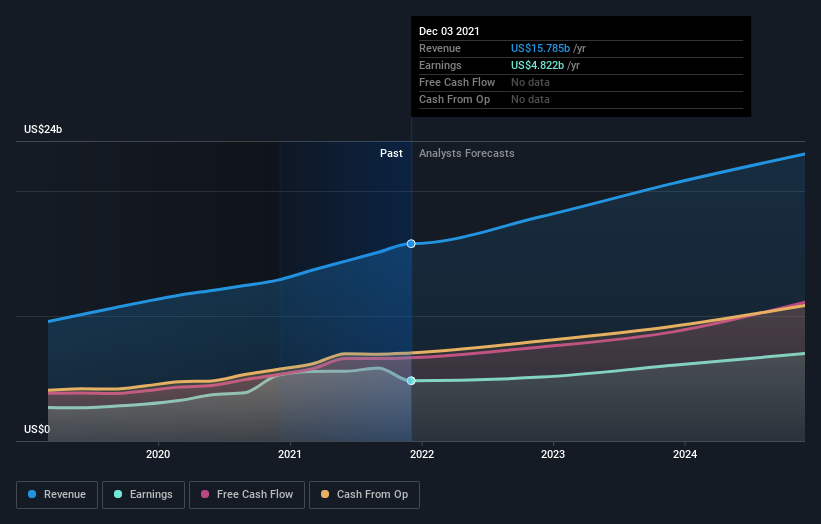The height and width of the screenshot is (524, 821).
Task: Click the Dec 03 2021 tooltip date
Action: point(449,31)
